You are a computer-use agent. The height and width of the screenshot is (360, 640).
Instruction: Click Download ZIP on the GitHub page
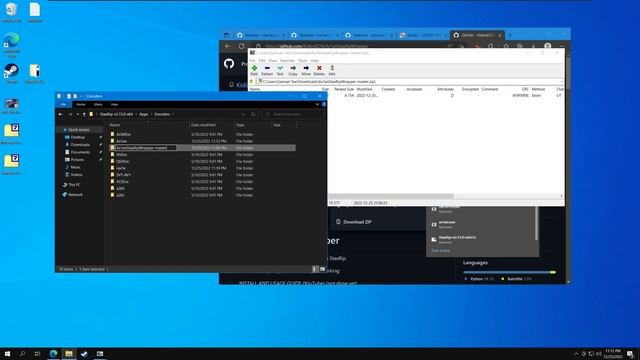tap(353, 222)
